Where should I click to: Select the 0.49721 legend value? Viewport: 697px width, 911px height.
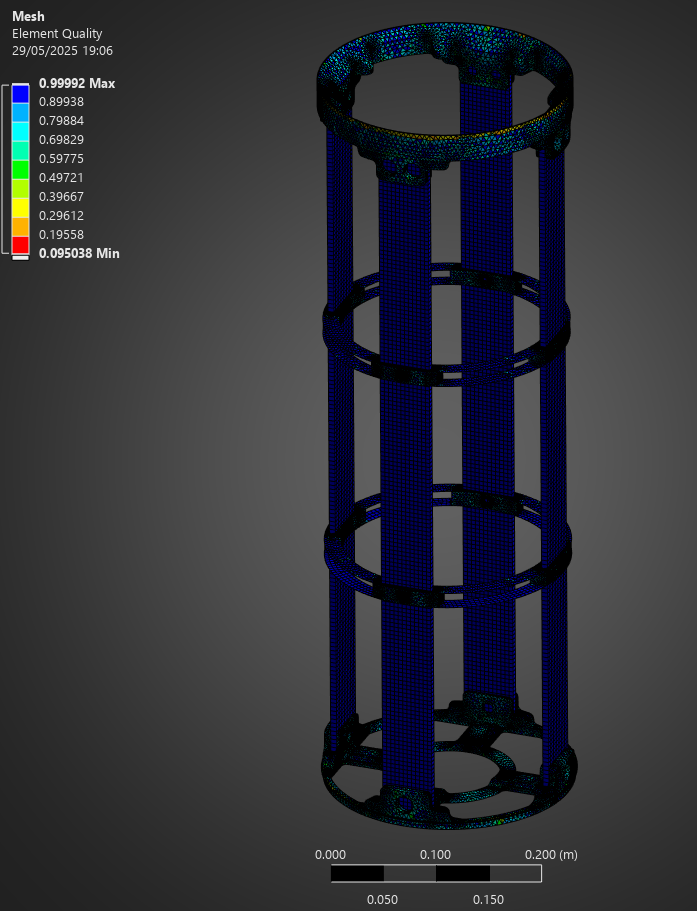[x=61, y=178]
